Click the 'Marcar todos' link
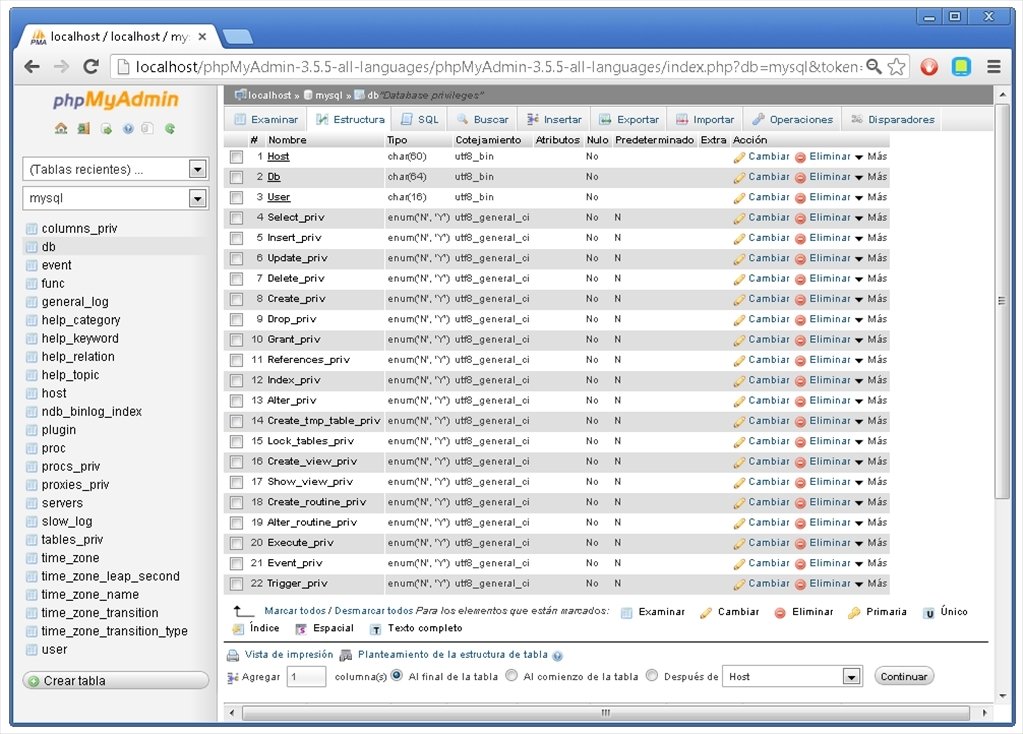Screen dimensions: 1023x734 294,611
